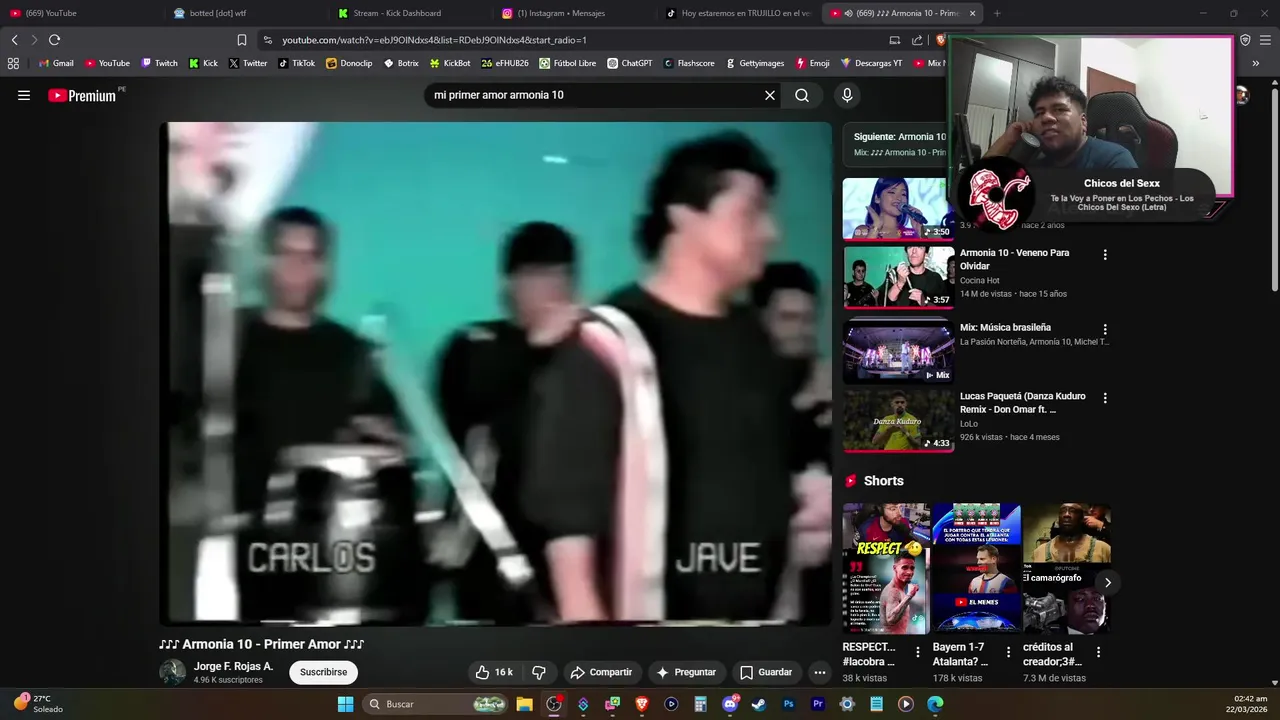Open the Windows Start menu

click(345, 704)
